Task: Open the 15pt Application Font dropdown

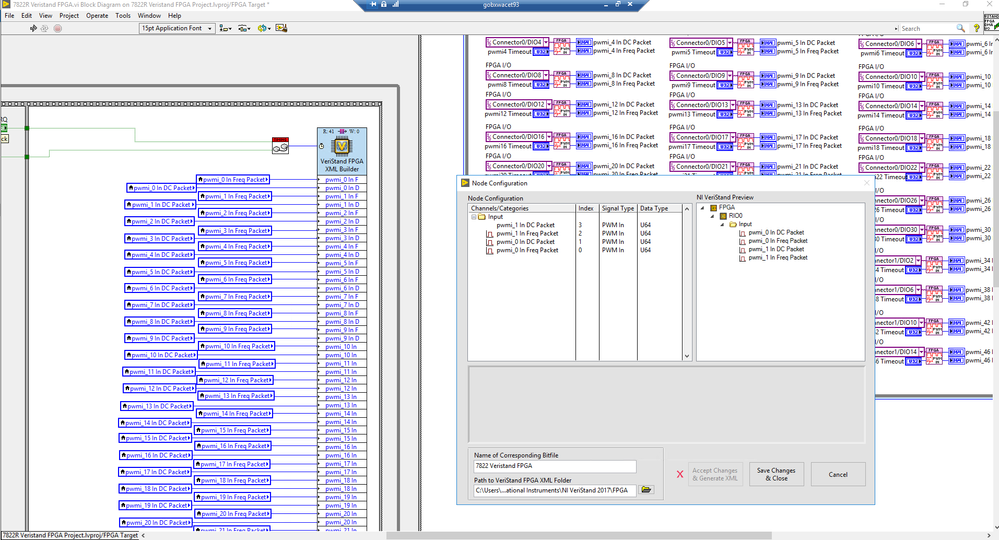Action: 176,28
